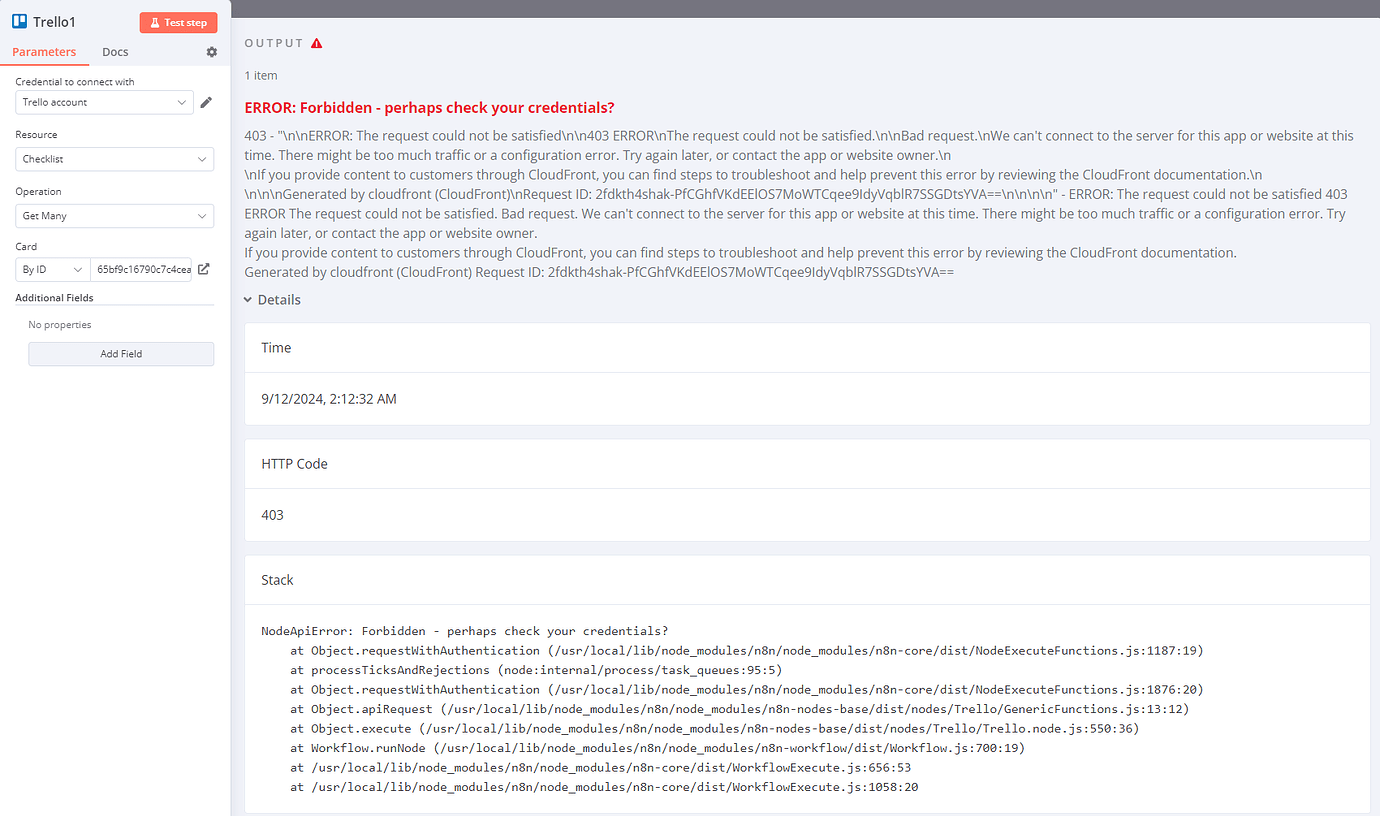Viewport: 1380px width, 816px height.
Task: Click the Stack section header
Action: pos(277,579)
